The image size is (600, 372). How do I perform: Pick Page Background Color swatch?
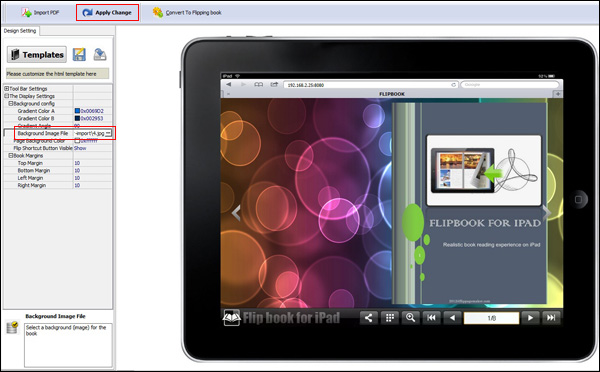point(77,141)
